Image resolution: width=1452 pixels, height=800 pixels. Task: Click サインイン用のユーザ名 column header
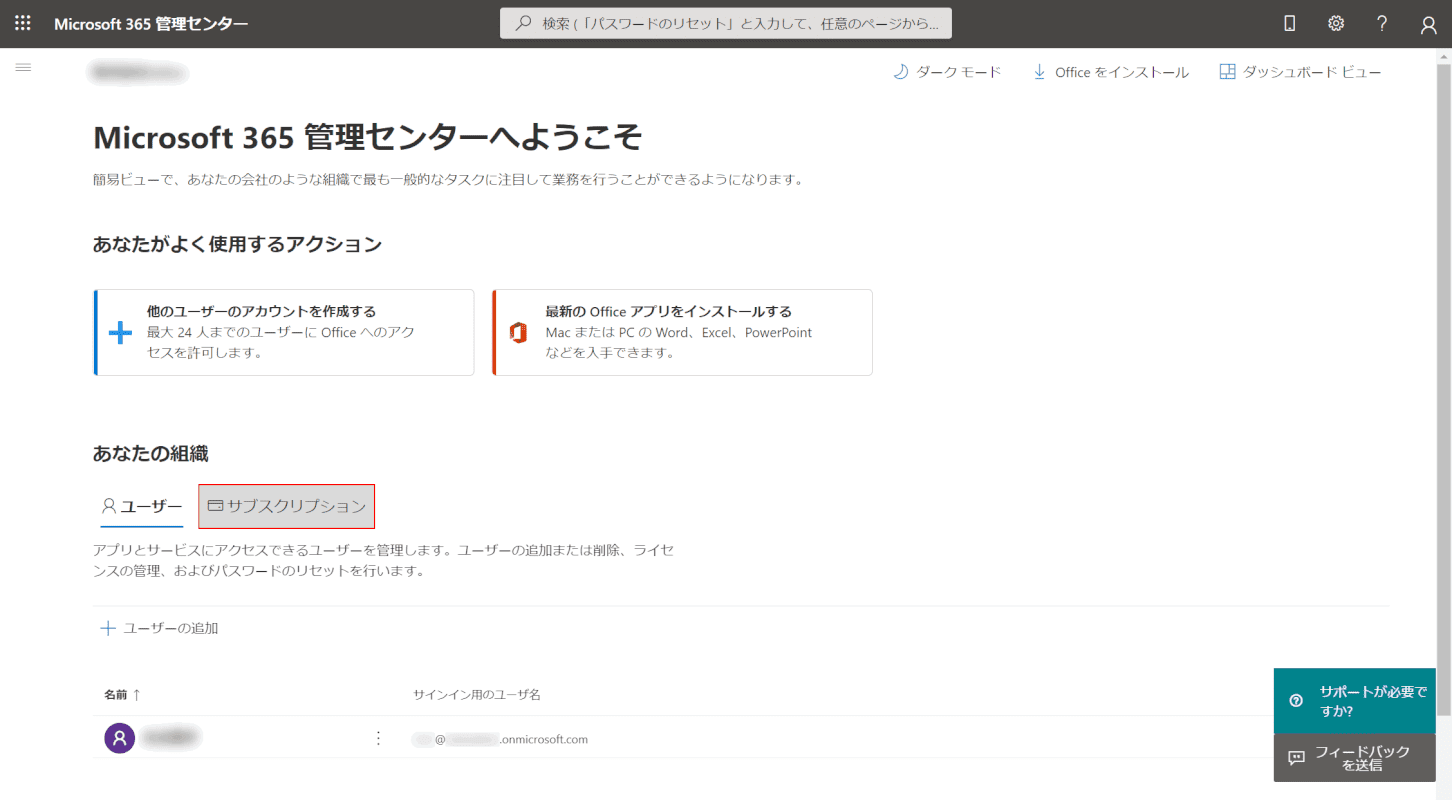click(x=477, y=694)
